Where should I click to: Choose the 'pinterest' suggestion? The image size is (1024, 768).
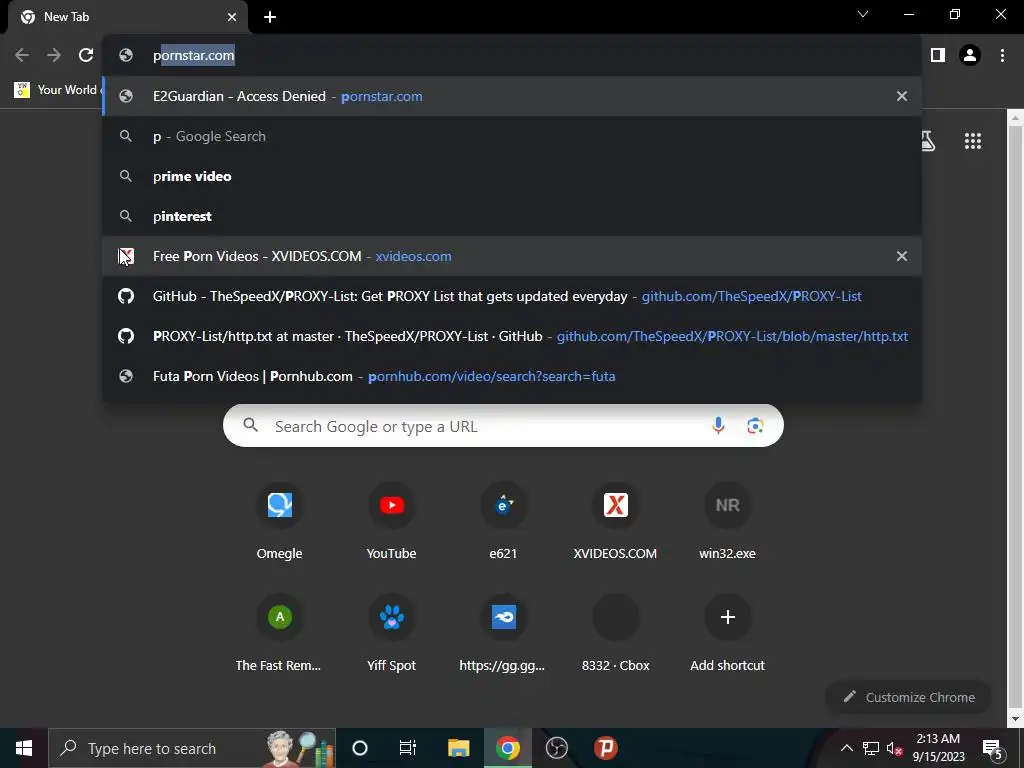(x=512, y=216)
